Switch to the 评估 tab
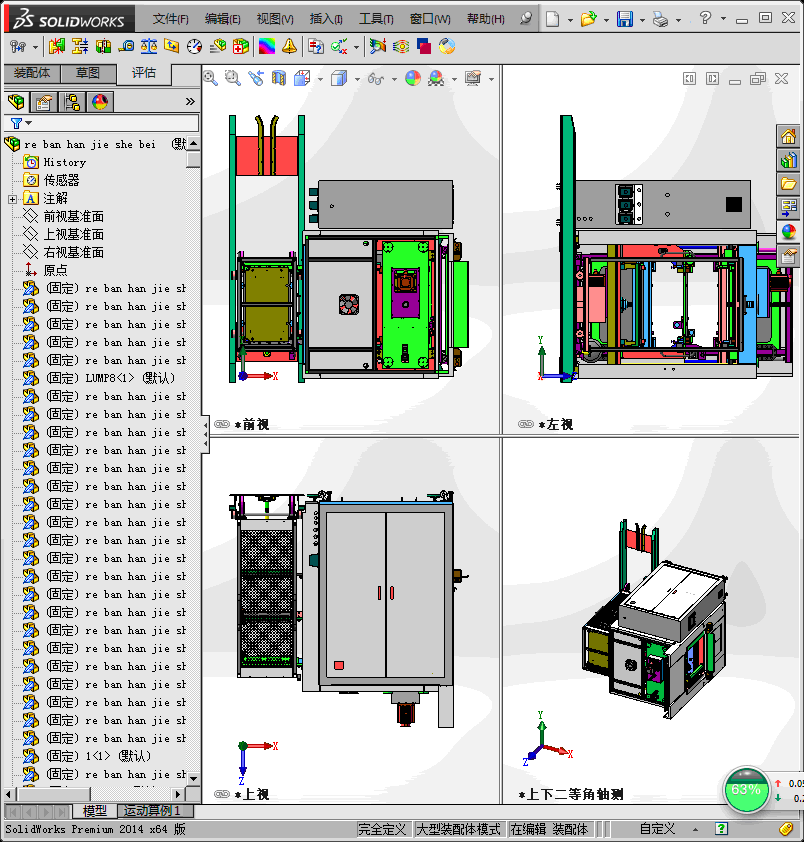The height and width of the screenshot is (842, 804). tap(144, 74)
